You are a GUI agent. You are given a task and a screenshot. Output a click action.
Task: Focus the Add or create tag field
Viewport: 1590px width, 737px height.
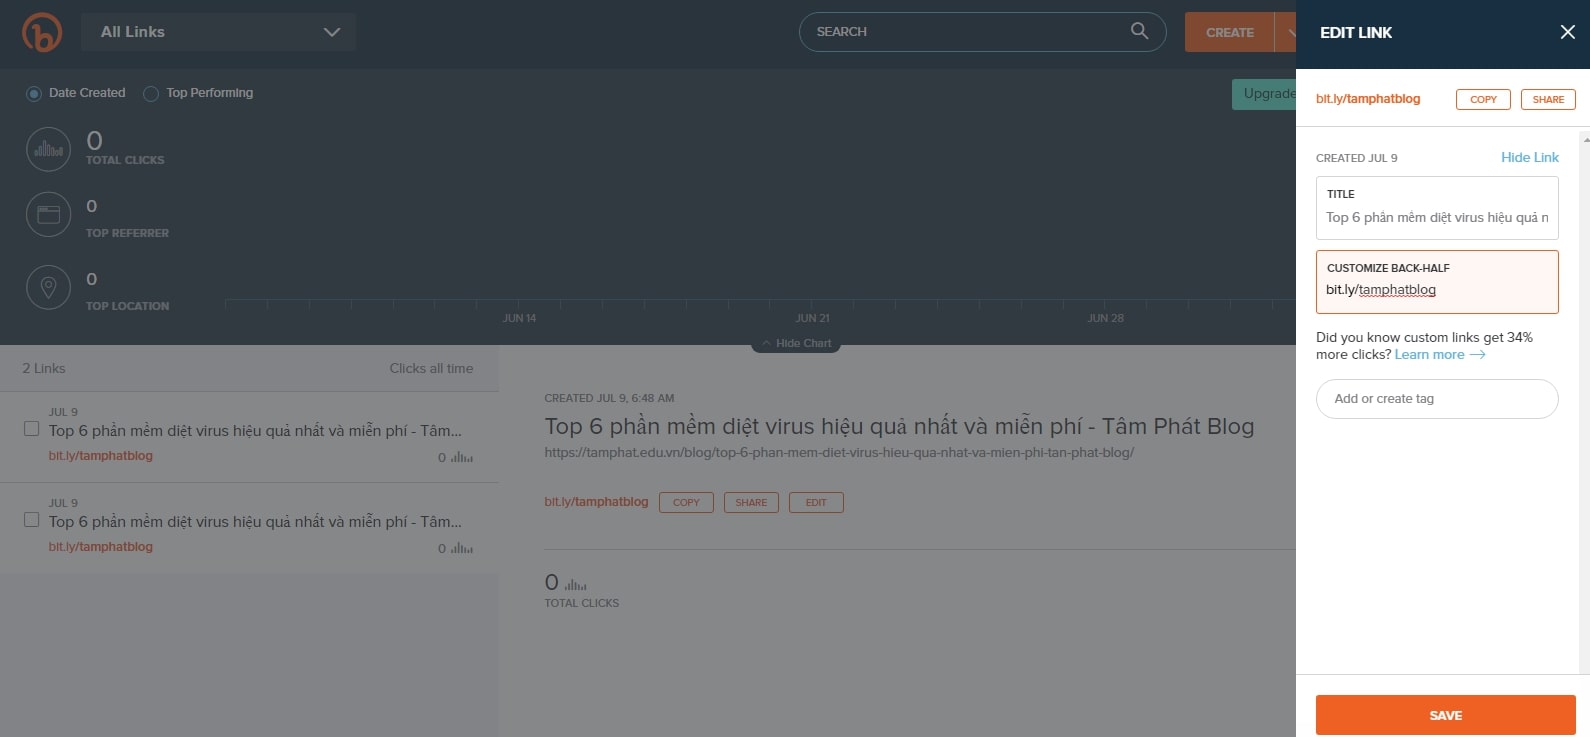(1437, 399)
